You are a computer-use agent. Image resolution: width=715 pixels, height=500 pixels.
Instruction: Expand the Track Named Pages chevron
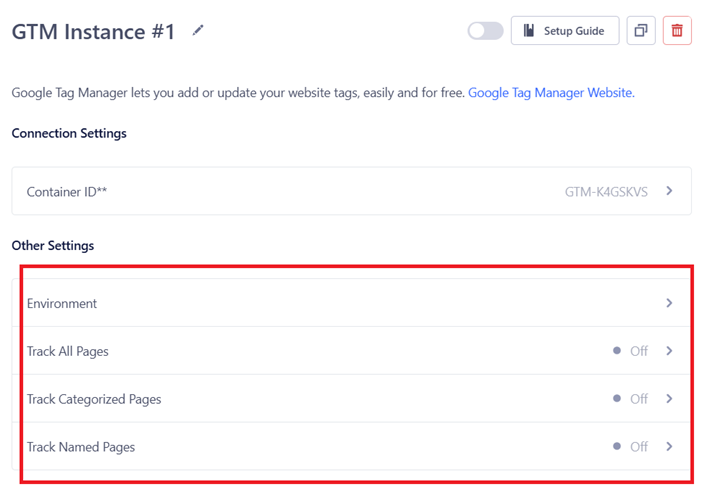(669, 447)
